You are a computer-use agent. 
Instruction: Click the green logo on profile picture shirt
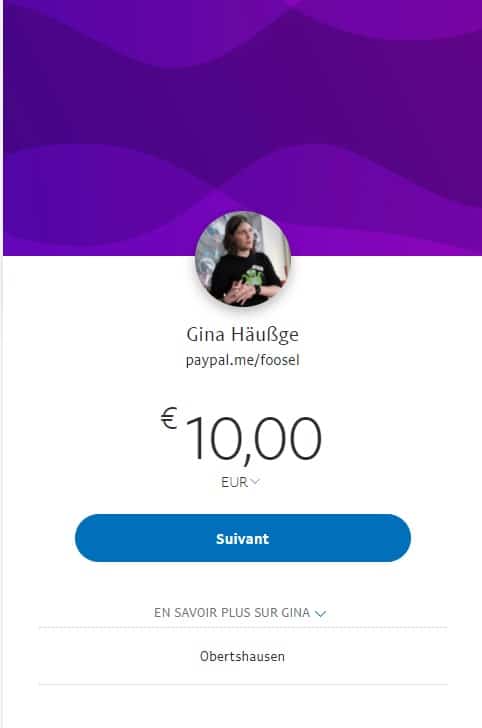[x=252, y=276]
